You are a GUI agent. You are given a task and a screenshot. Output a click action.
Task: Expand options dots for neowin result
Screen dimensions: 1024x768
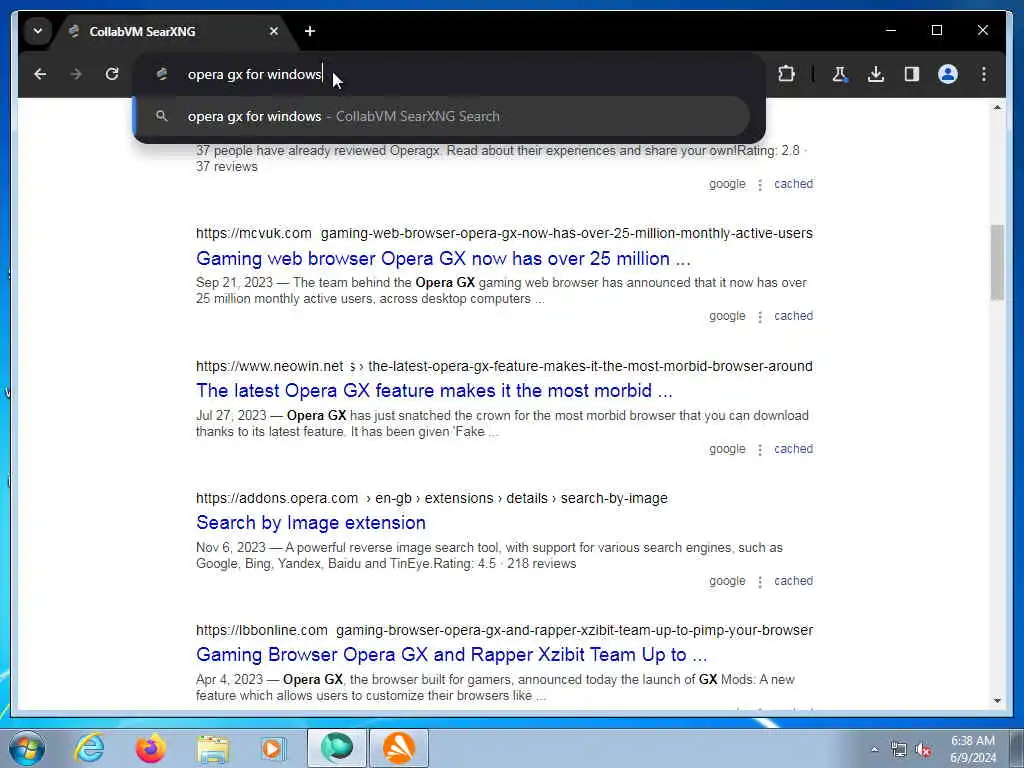tap(760, 450)
